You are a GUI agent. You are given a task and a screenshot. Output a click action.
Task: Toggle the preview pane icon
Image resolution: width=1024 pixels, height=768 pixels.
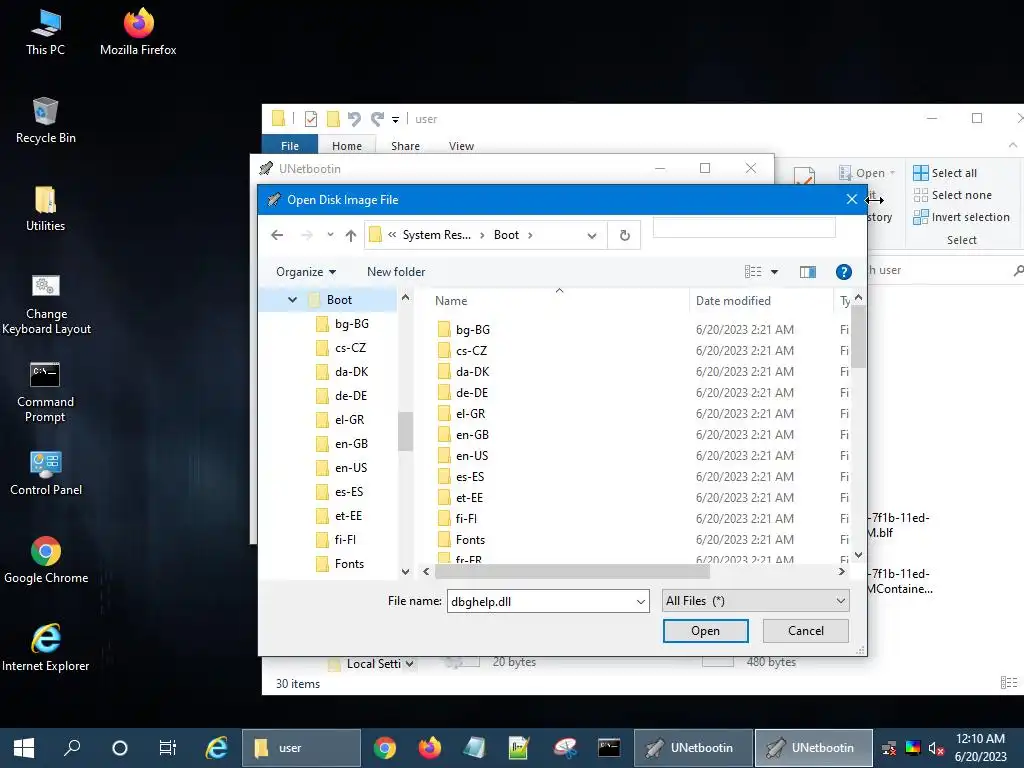[808, 272]
